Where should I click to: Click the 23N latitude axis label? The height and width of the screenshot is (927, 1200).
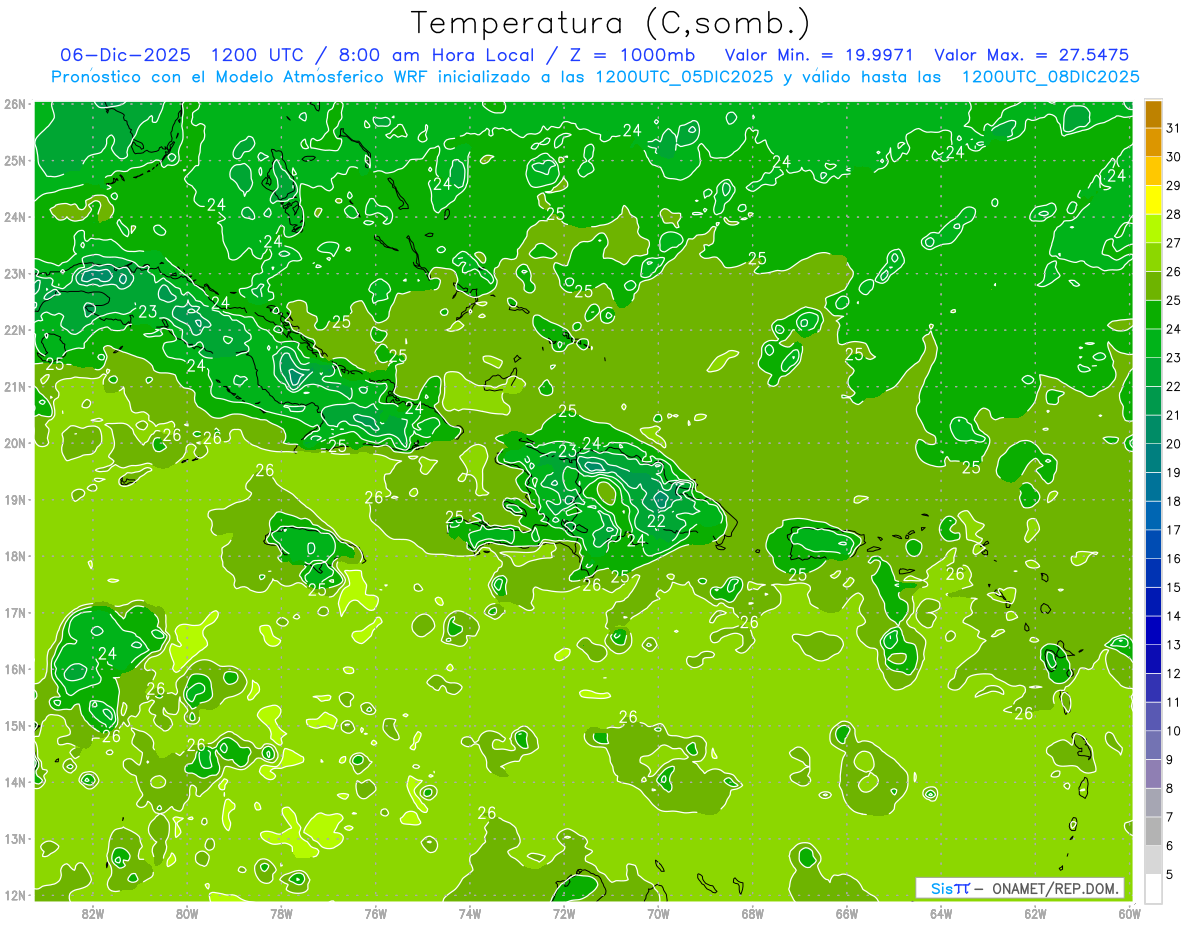(x=15, y=273)
